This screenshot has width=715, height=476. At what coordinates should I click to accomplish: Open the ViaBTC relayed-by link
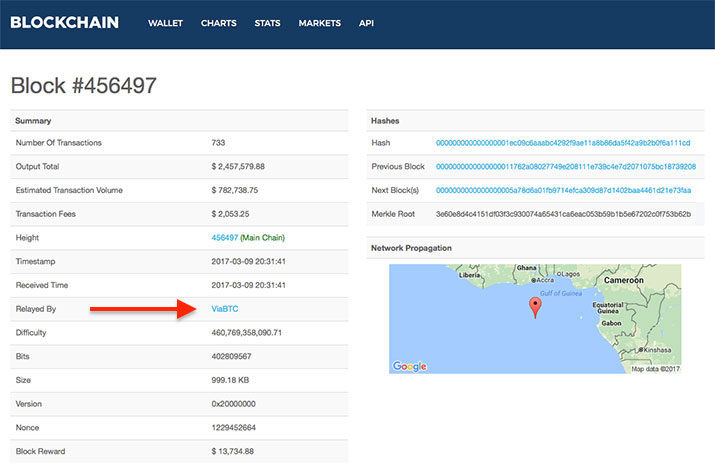225,309
